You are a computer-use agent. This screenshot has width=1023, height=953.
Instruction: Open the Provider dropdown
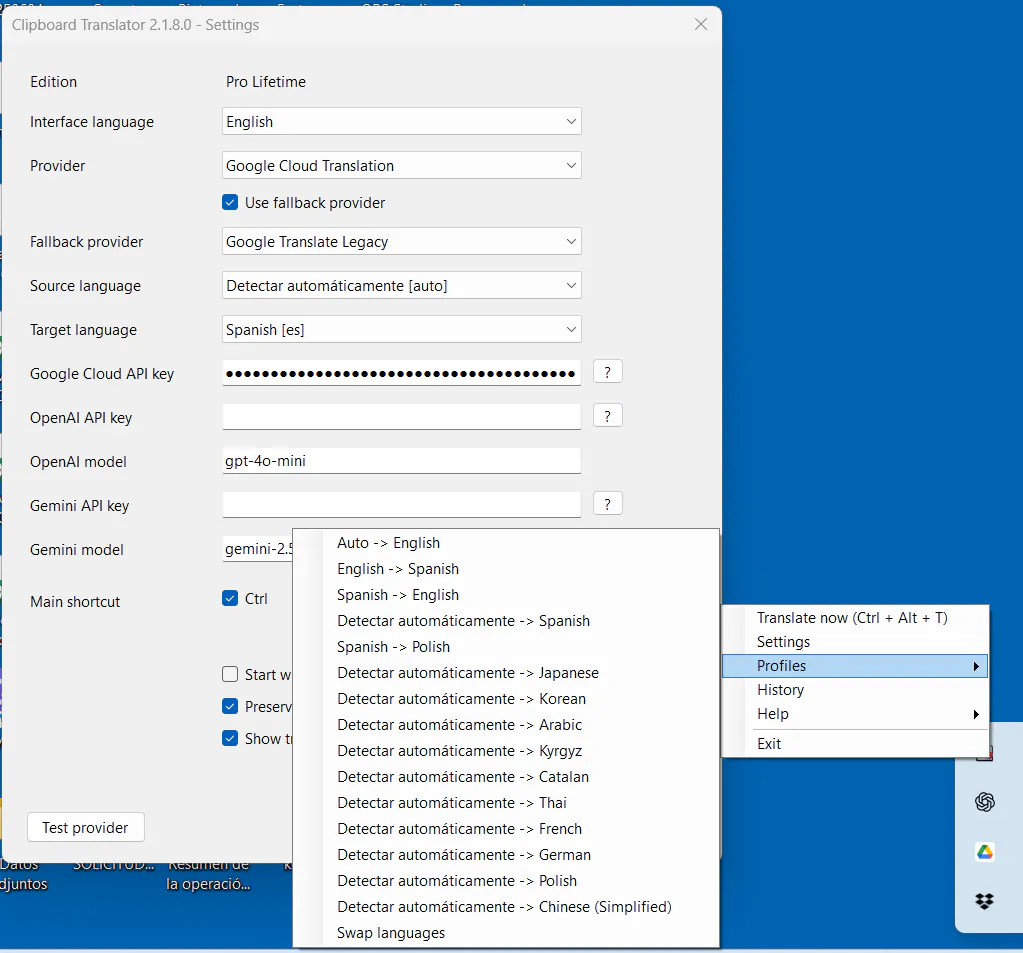pyautogui.click(x=401, y=165)
